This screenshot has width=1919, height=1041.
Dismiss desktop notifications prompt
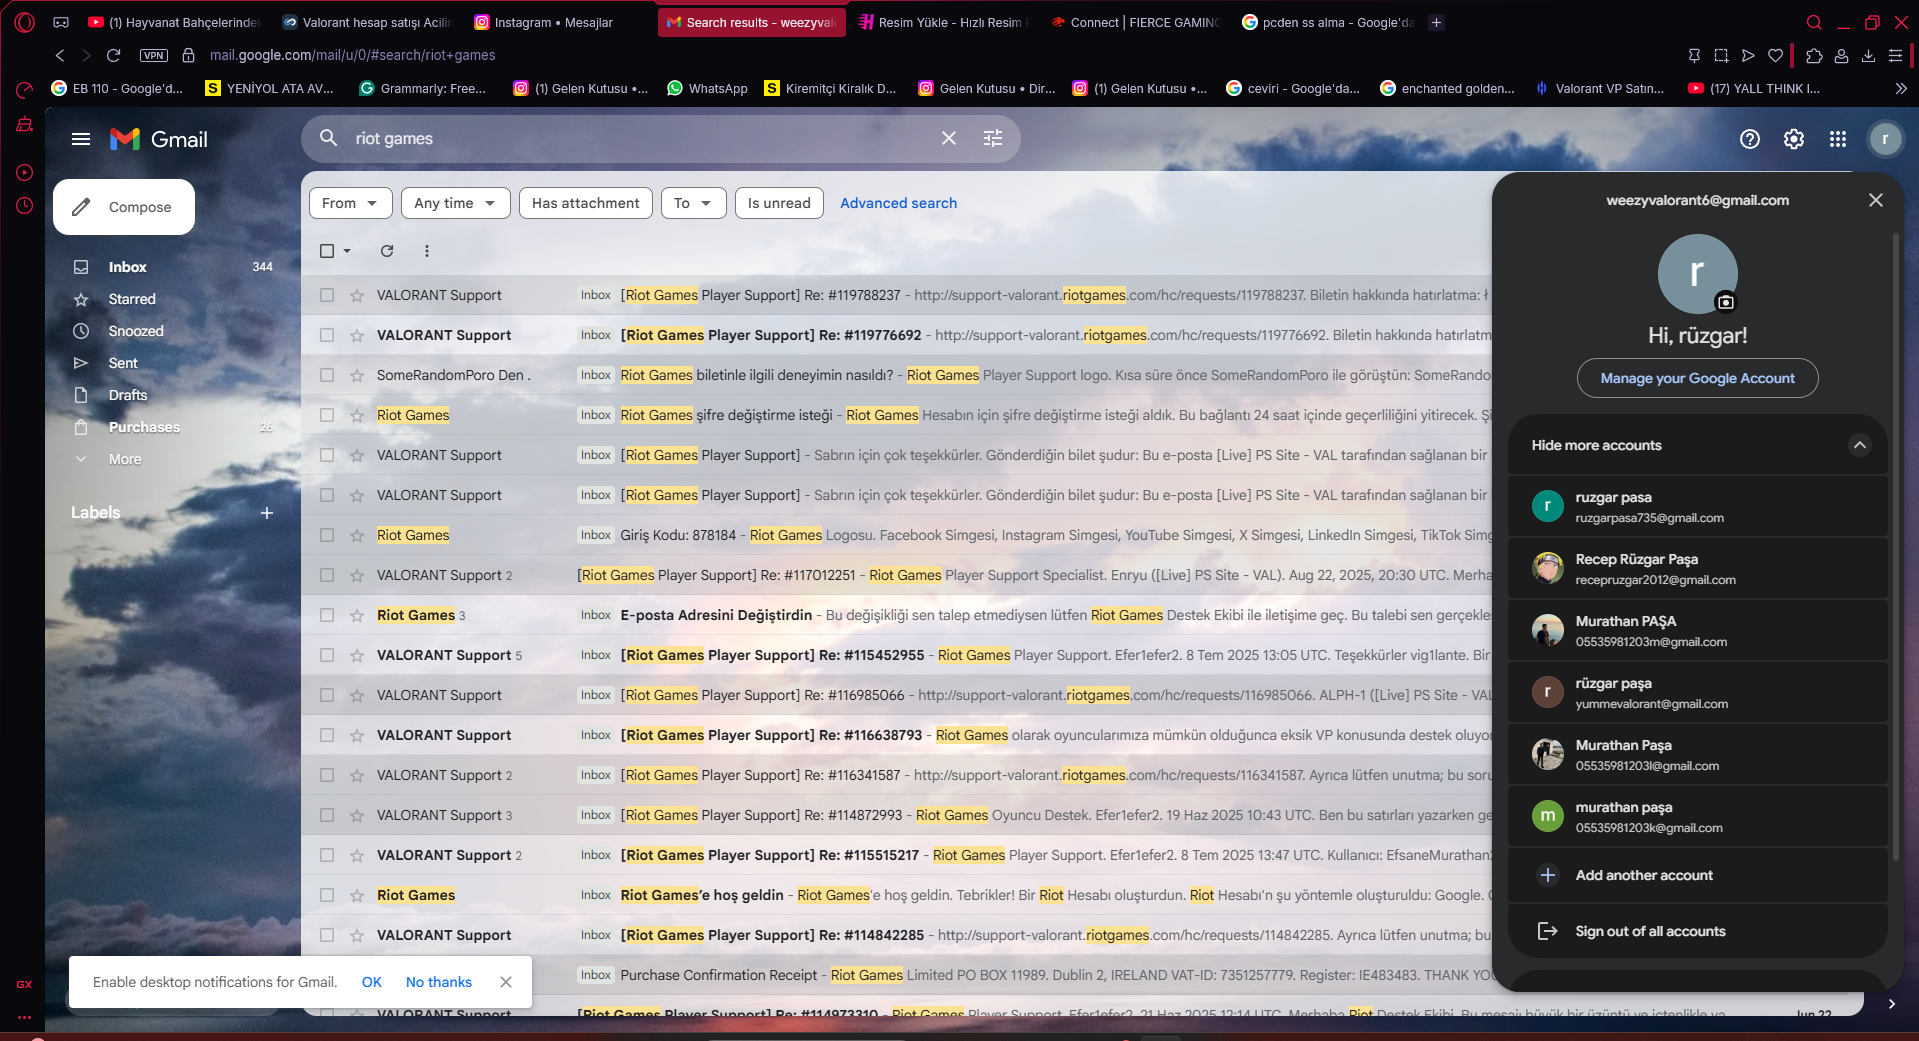pyautogui.click(x=506, y=982)
